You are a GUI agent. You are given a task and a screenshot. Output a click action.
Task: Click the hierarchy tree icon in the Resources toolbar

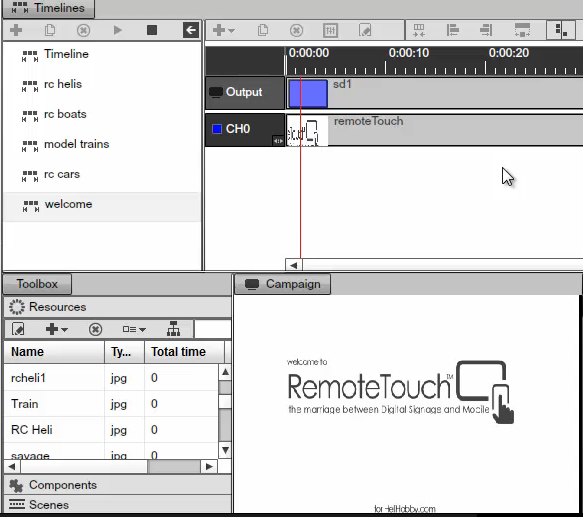click(173, 329)
